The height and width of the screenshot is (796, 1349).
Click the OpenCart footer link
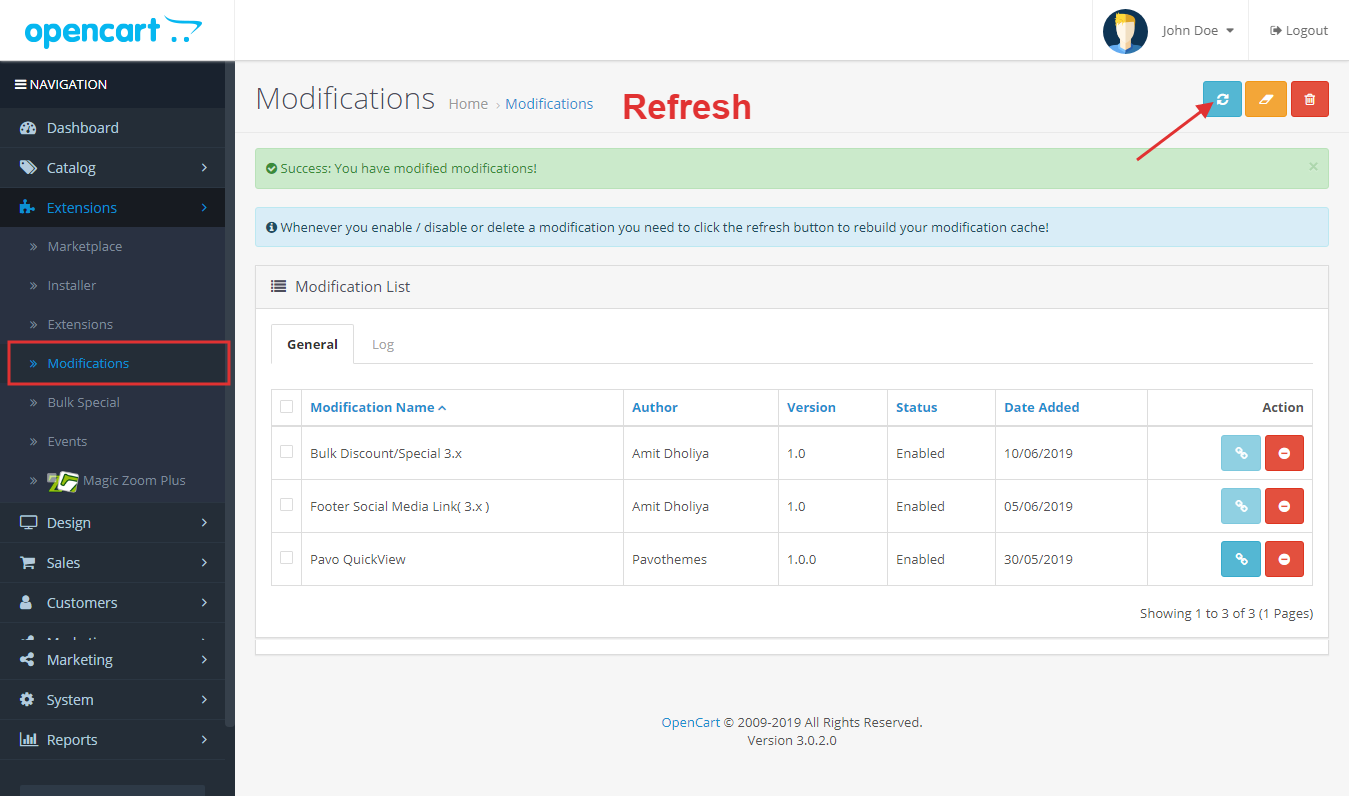coord(690,722)
